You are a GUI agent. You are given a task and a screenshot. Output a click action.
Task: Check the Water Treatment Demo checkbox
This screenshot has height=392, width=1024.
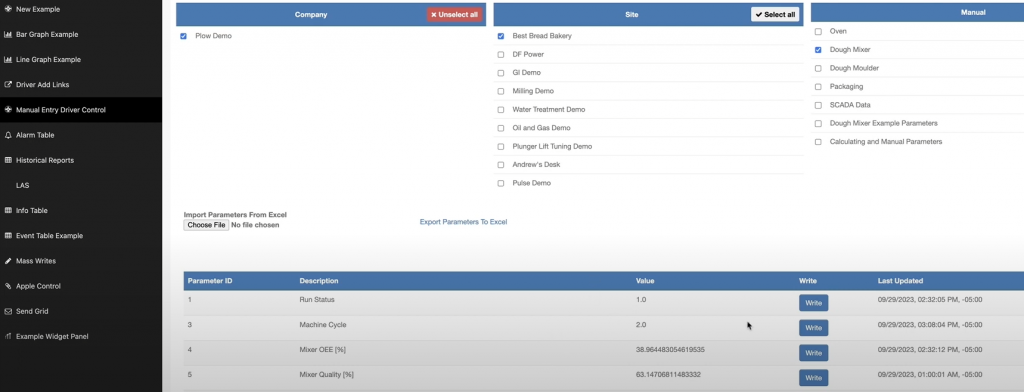[x=501, y=110]
